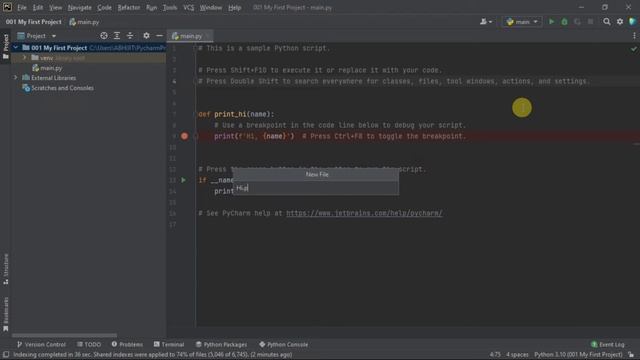Image resolution: width=640 pixels, height=360 pixels.
Task: Open the Window menu
Action: point(211,7)
